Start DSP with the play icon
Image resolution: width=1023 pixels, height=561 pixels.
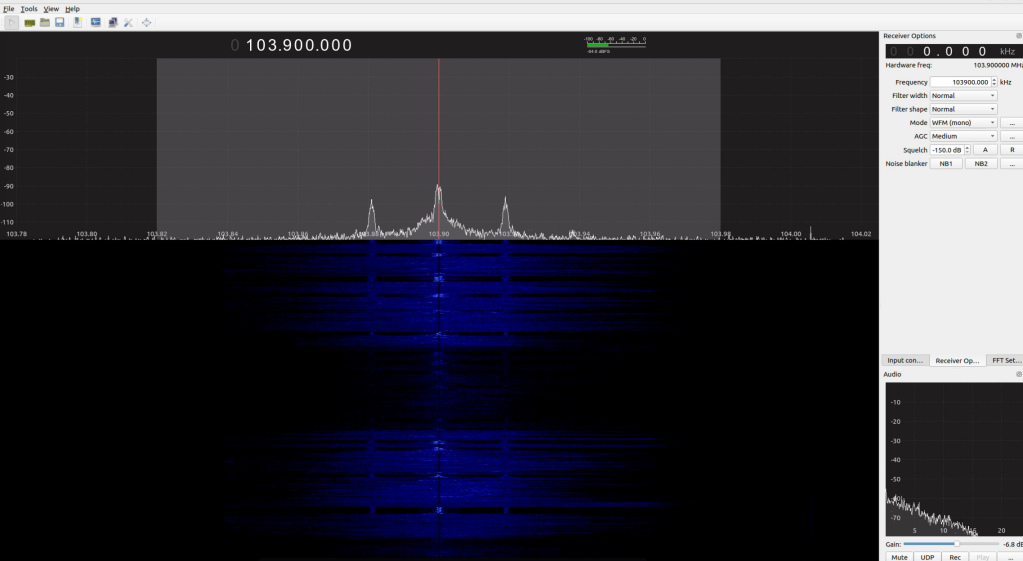pos(11,22)
